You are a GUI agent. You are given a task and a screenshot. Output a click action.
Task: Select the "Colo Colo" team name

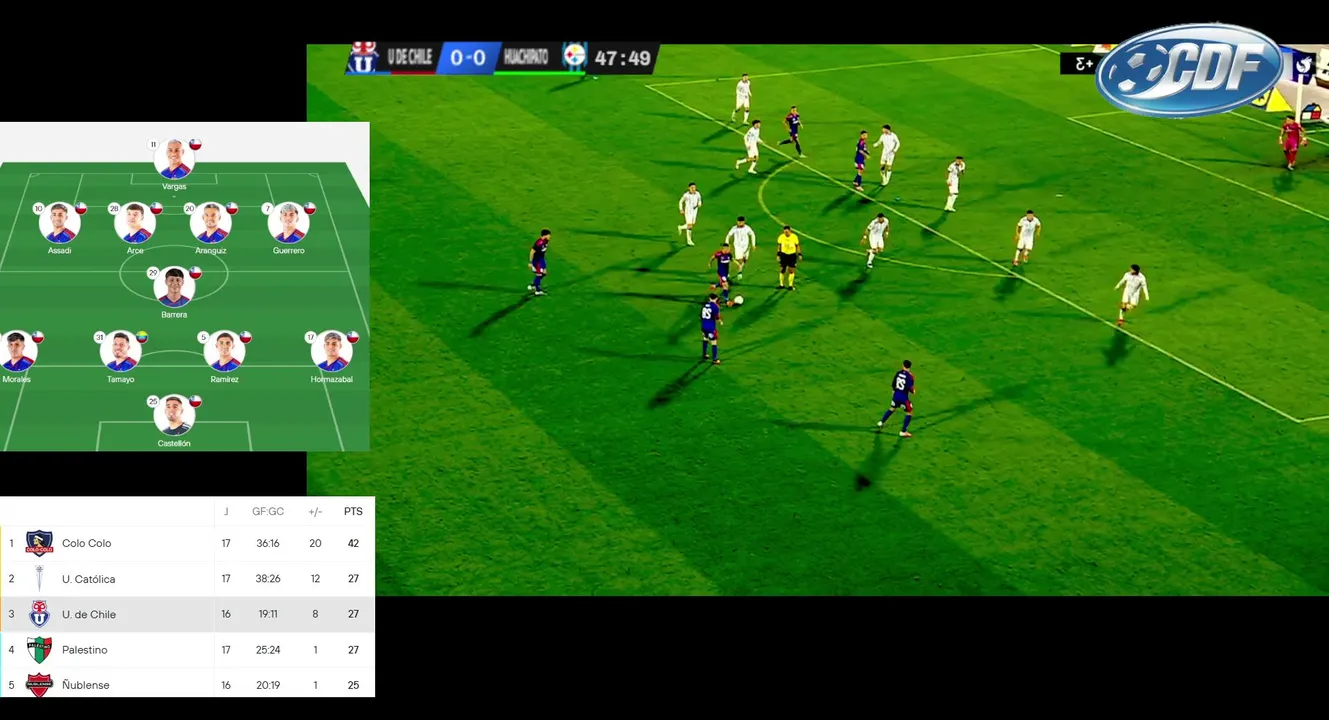87,544
